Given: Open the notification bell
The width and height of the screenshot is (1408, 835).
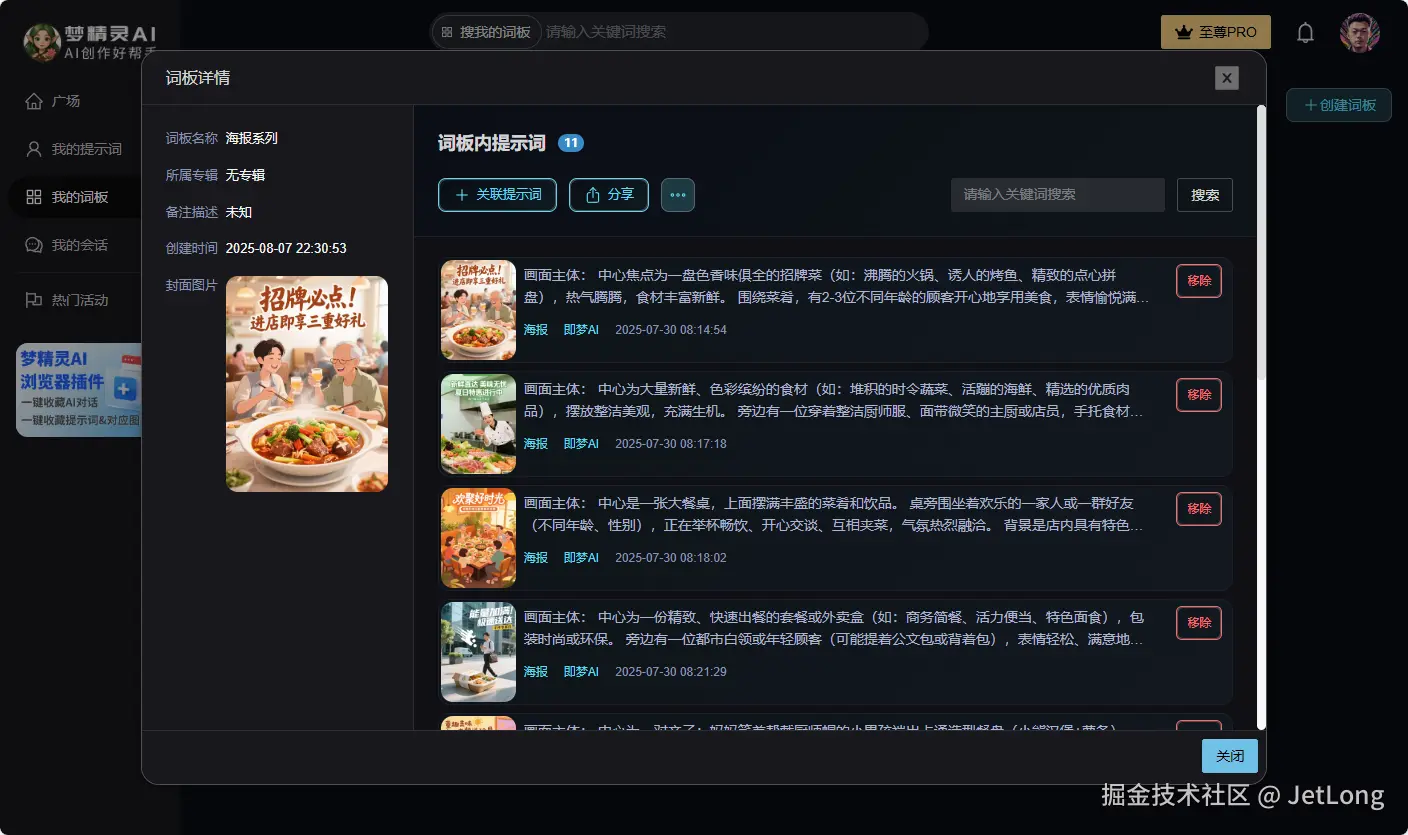Looking at the screenshot, I should point(1305,32).
